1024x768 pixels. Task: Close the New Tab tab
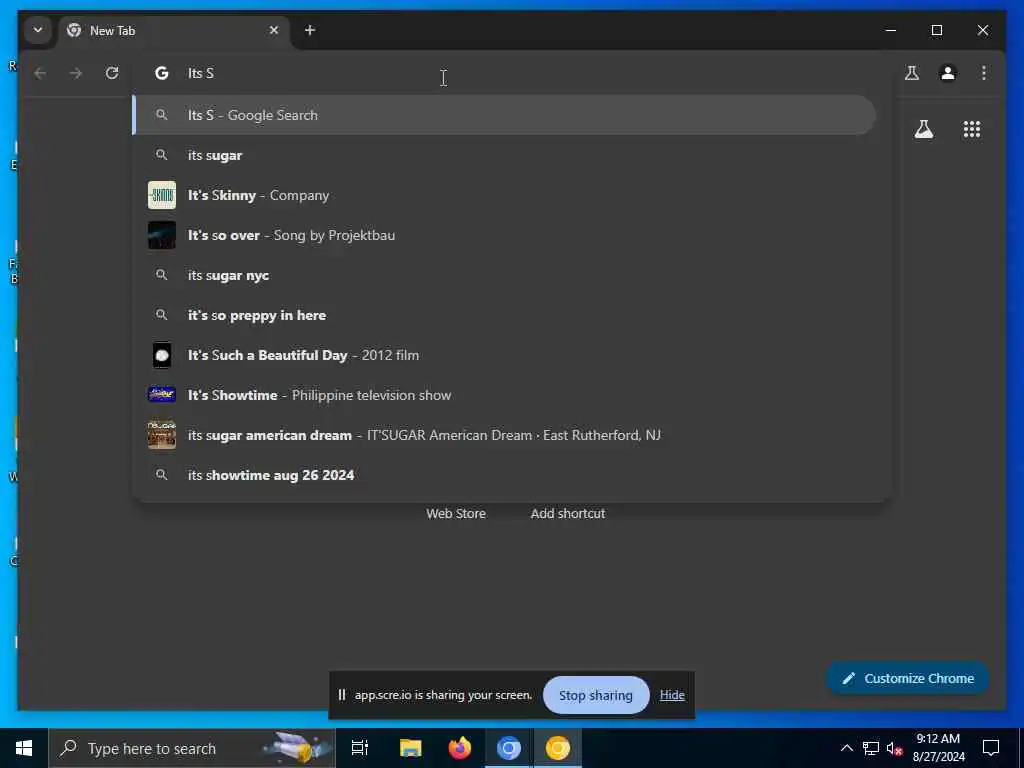[x=274, y=30]
